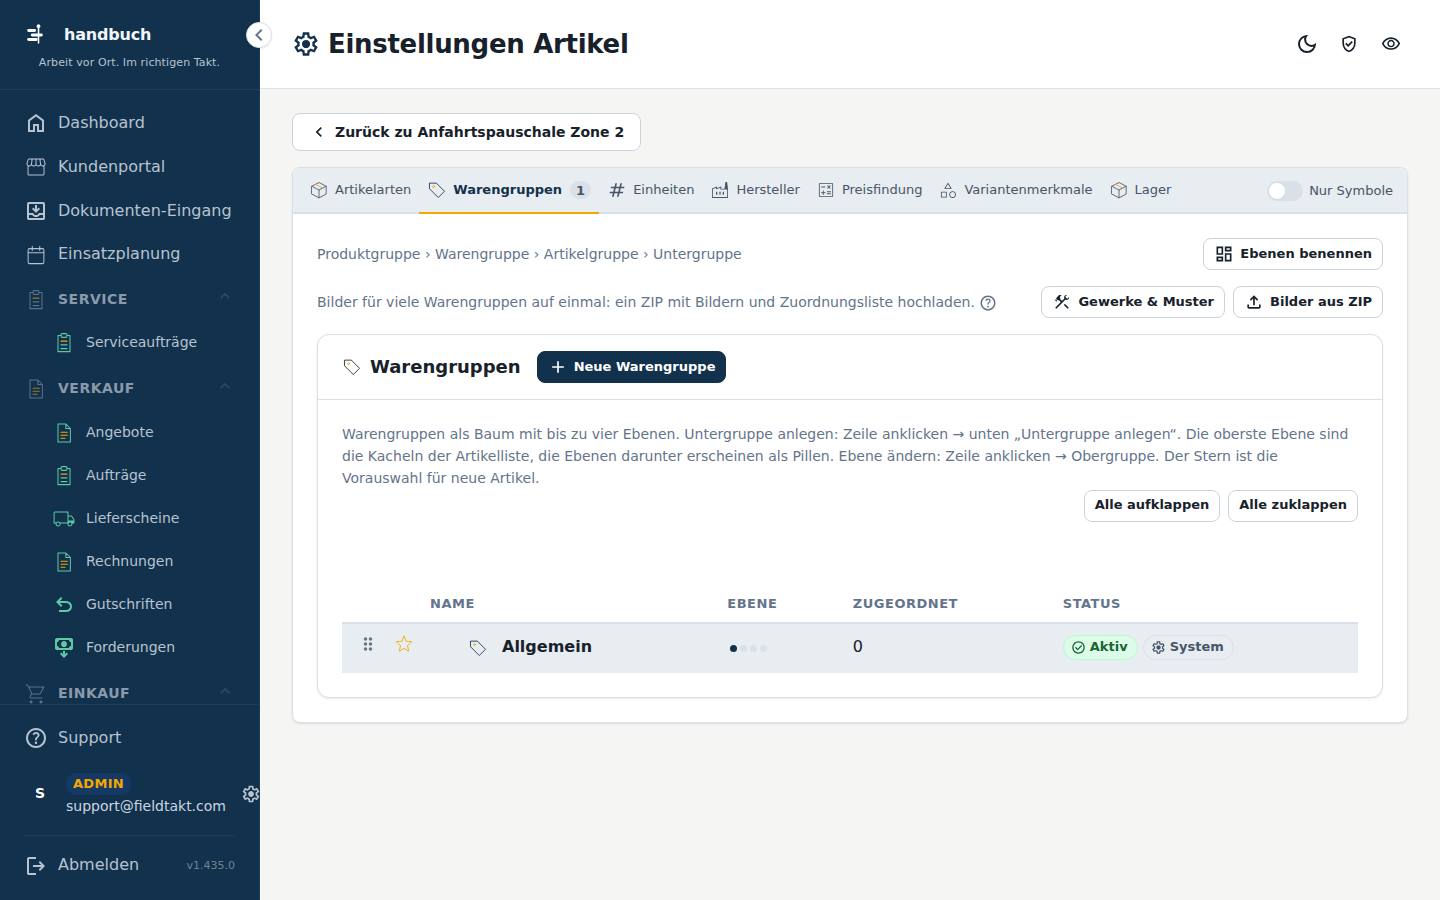Open the Preisfindung tab

(870, 190)
